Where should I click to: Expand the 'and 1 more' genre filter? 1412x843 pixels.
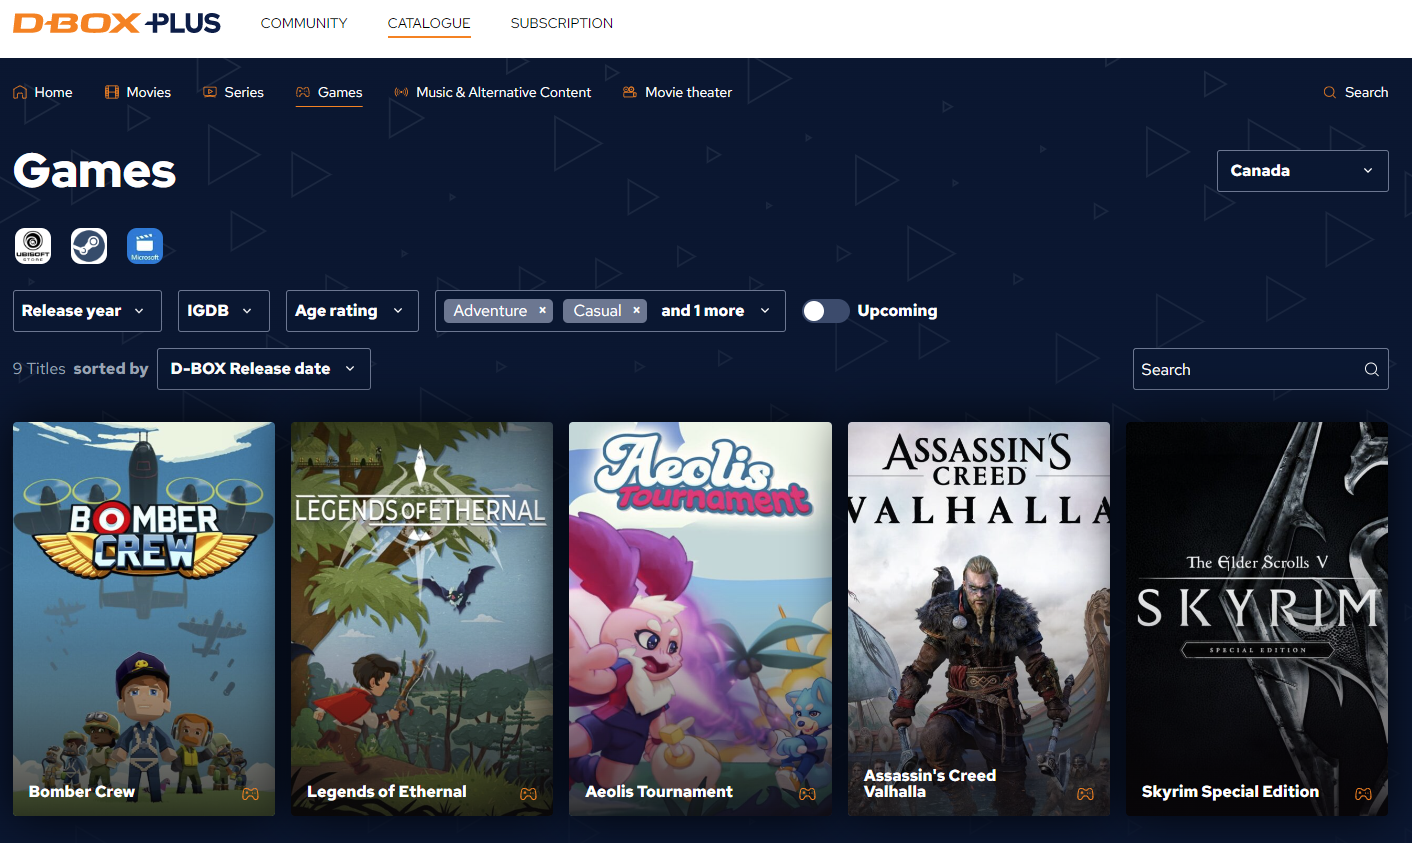[712, 310]
